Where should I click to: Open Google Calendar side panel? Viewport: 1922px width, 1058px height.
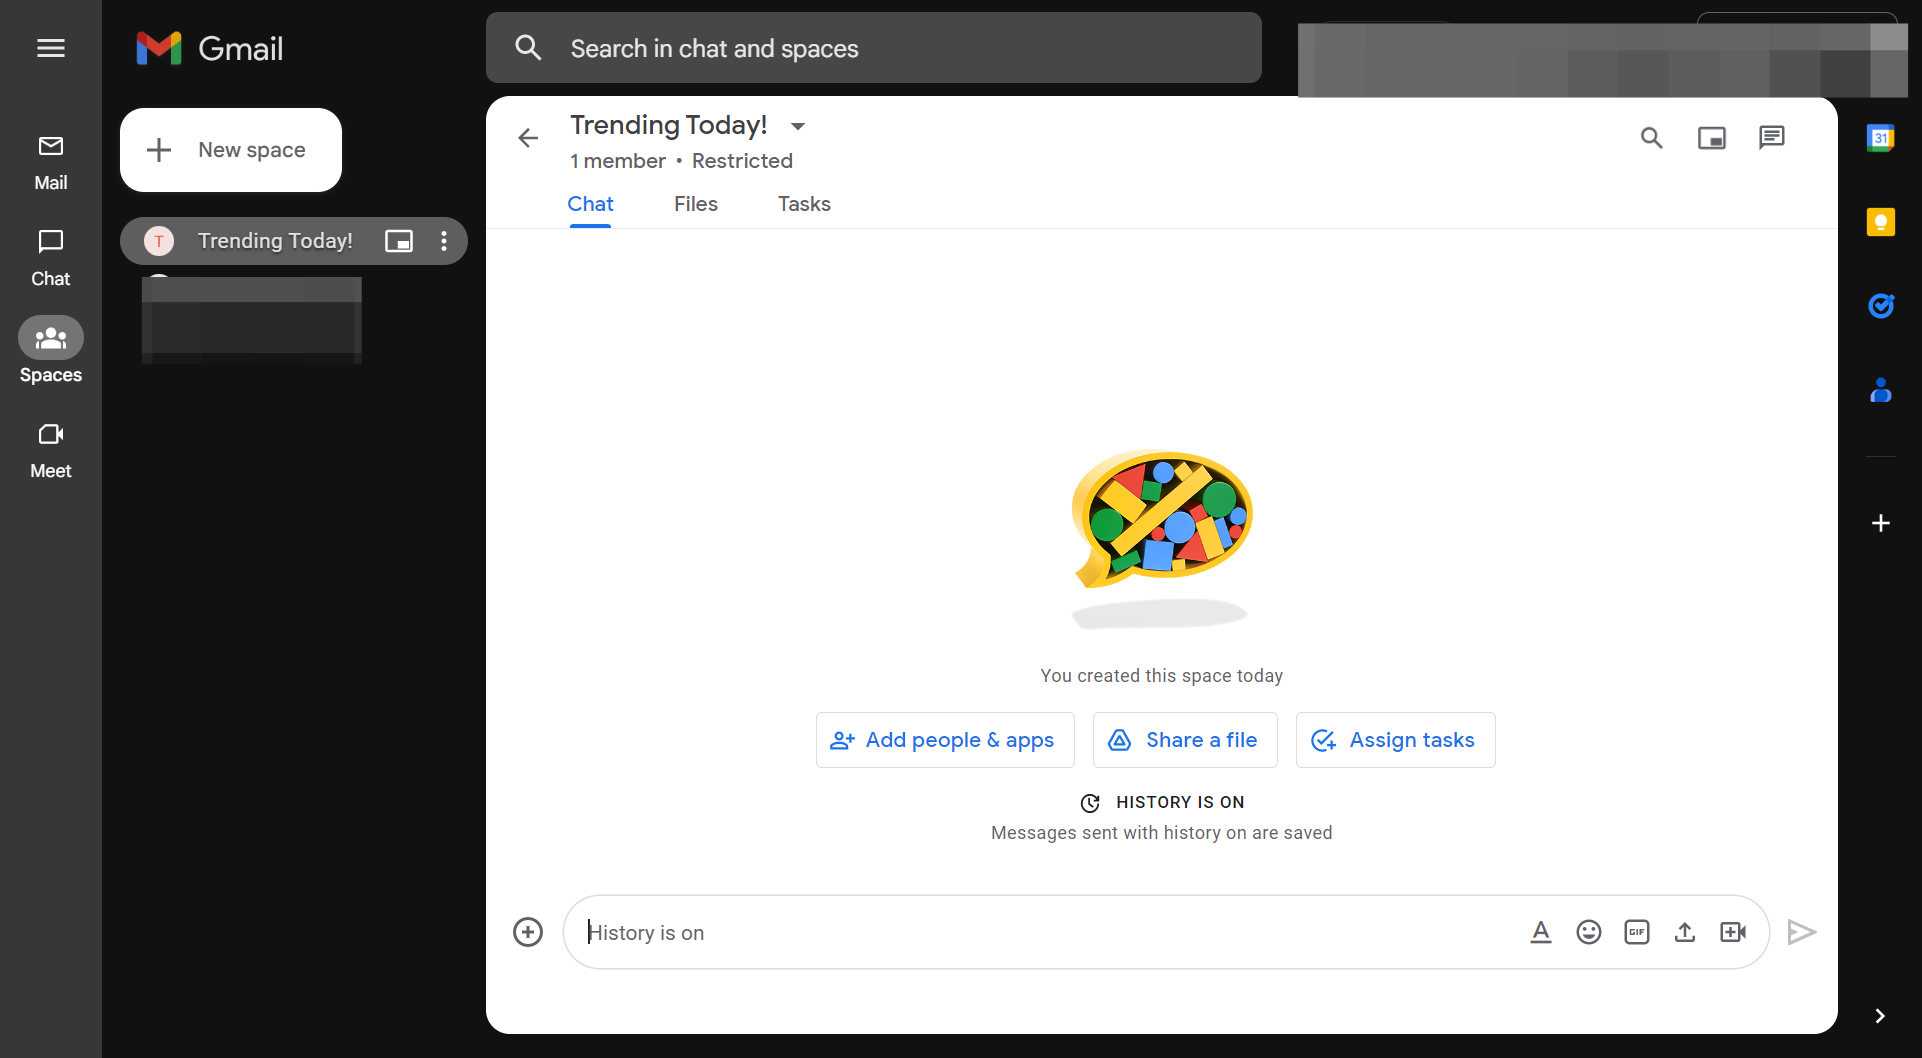(1881, 138)
